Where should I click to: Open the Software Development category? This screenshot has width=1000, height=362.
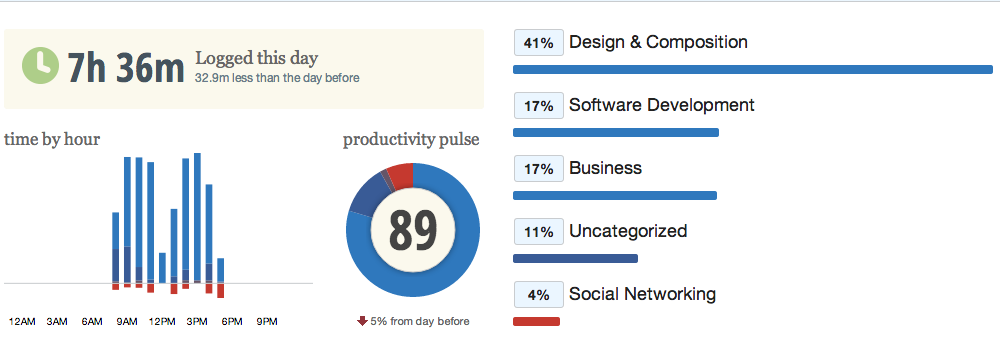(661, 105)
